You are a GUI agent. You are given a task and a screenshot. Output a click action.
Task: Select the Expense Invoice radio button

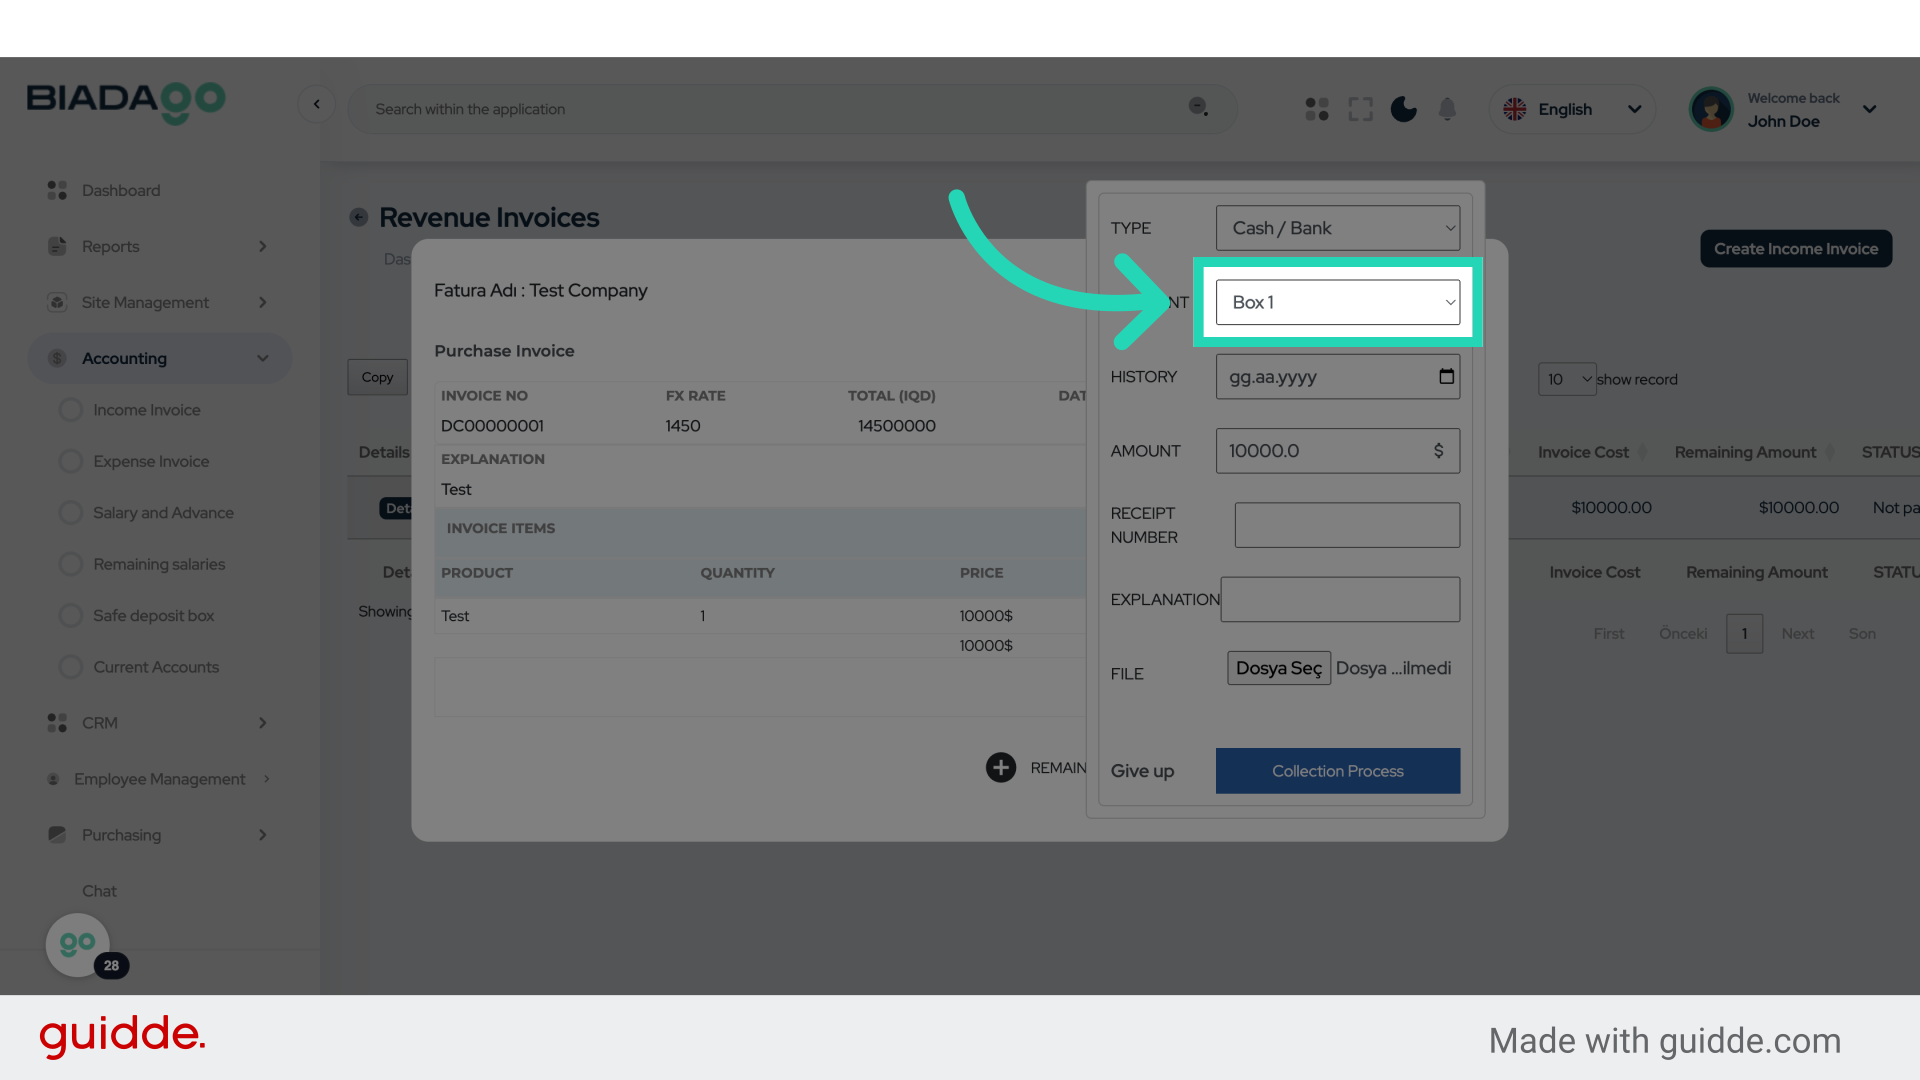click(70, 461)
